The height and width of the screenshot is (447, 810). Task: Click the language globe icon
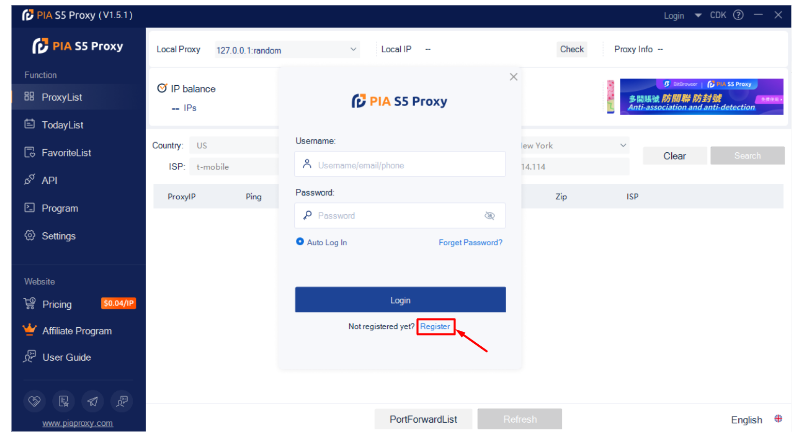pos(778,419)
